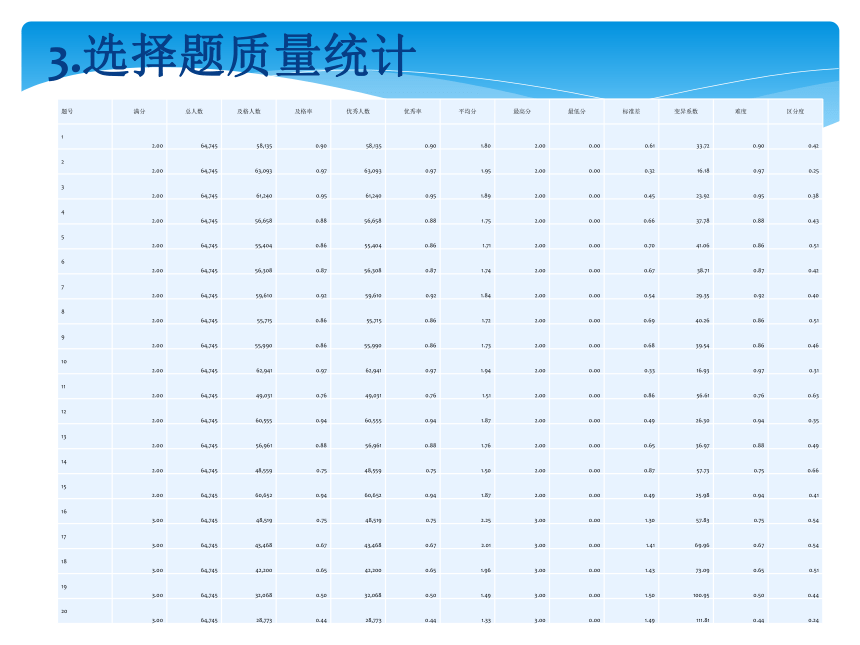Click the slide title 3.选择题质量统计
This screenshot has width=860, height=645.
[x=231, y=55]
